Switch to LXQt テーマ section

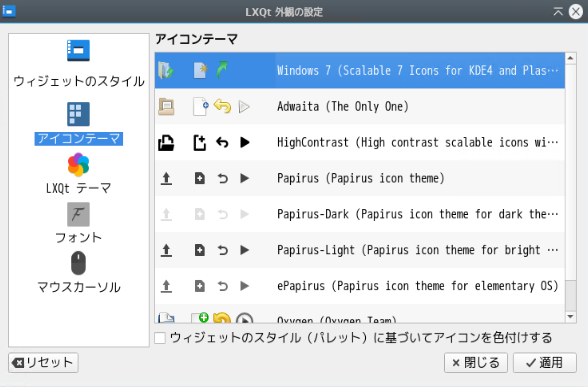79,188
